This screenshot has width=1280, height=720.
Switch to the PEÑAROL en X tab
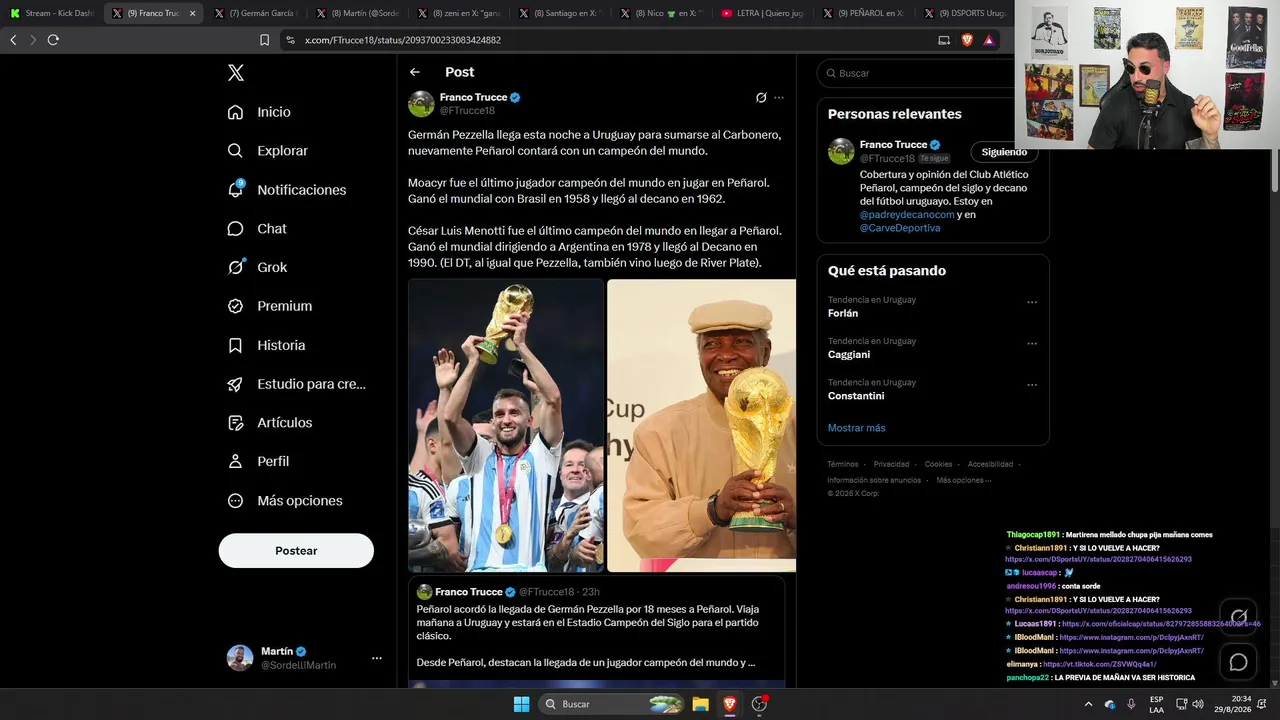864,13
